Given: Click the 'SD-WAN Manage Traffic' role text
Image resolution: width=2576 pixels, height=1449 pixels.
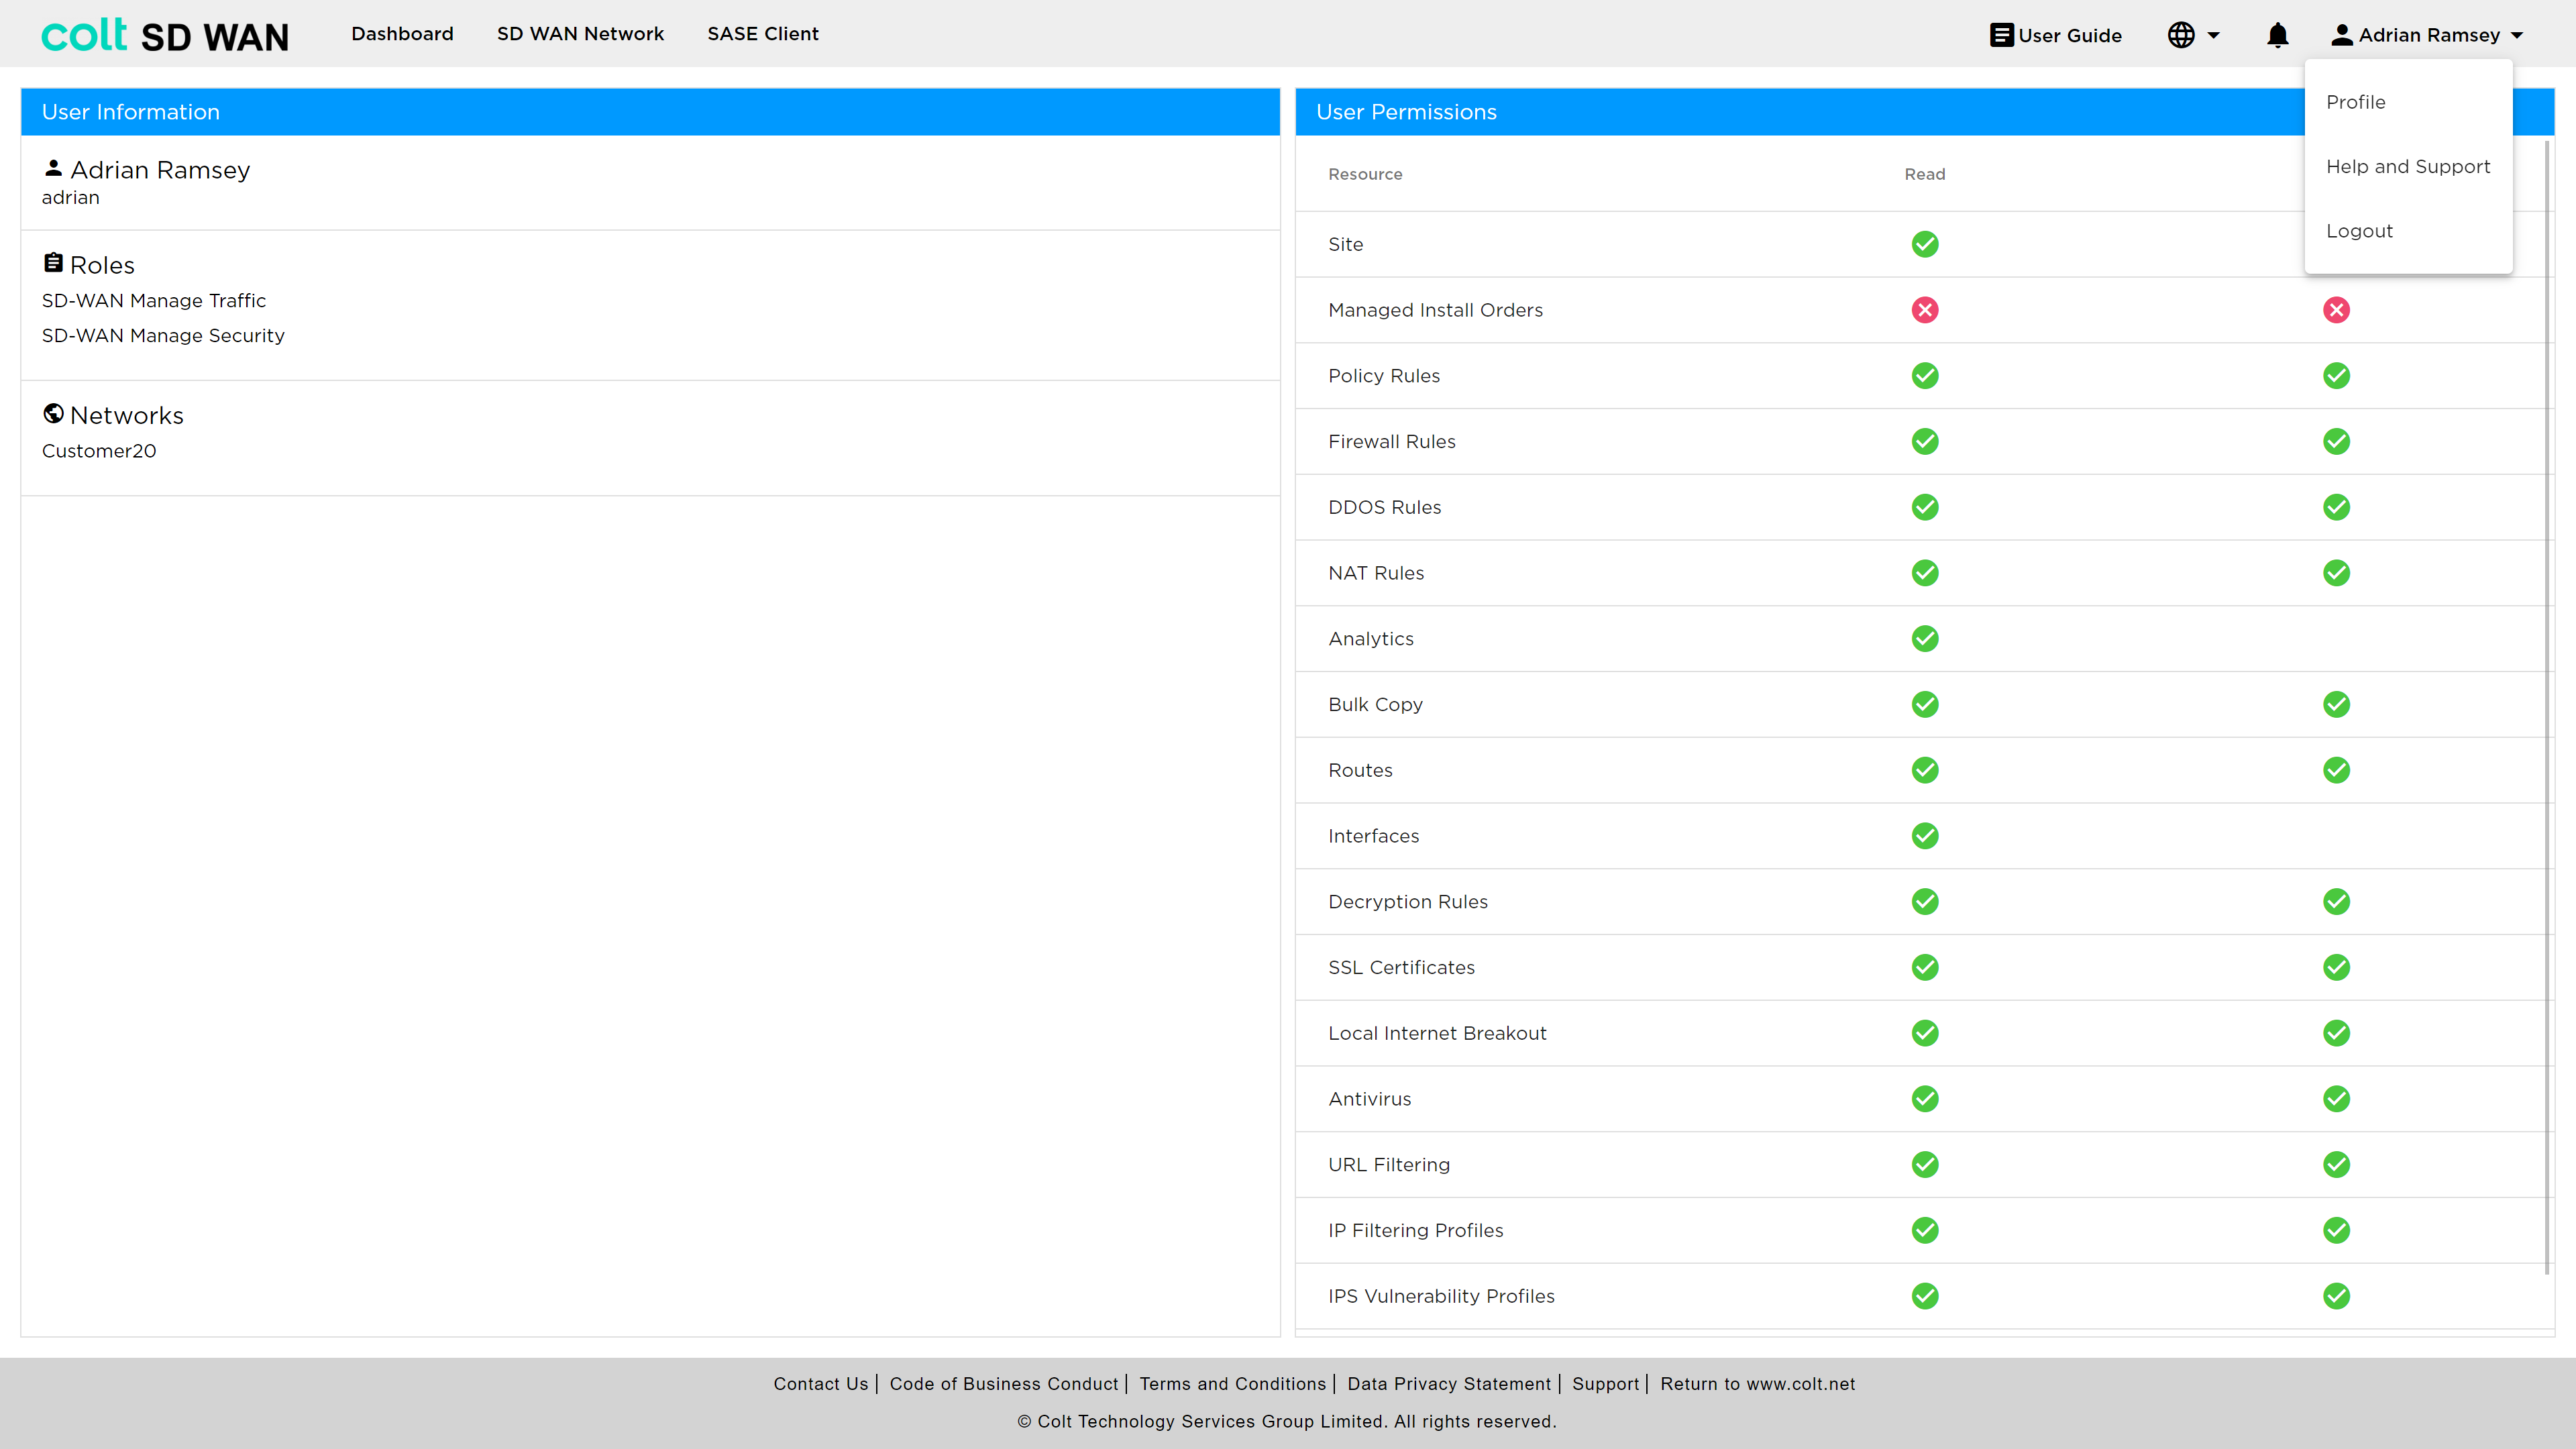Looking at the screenshot, I should click(x=154, y=301).
